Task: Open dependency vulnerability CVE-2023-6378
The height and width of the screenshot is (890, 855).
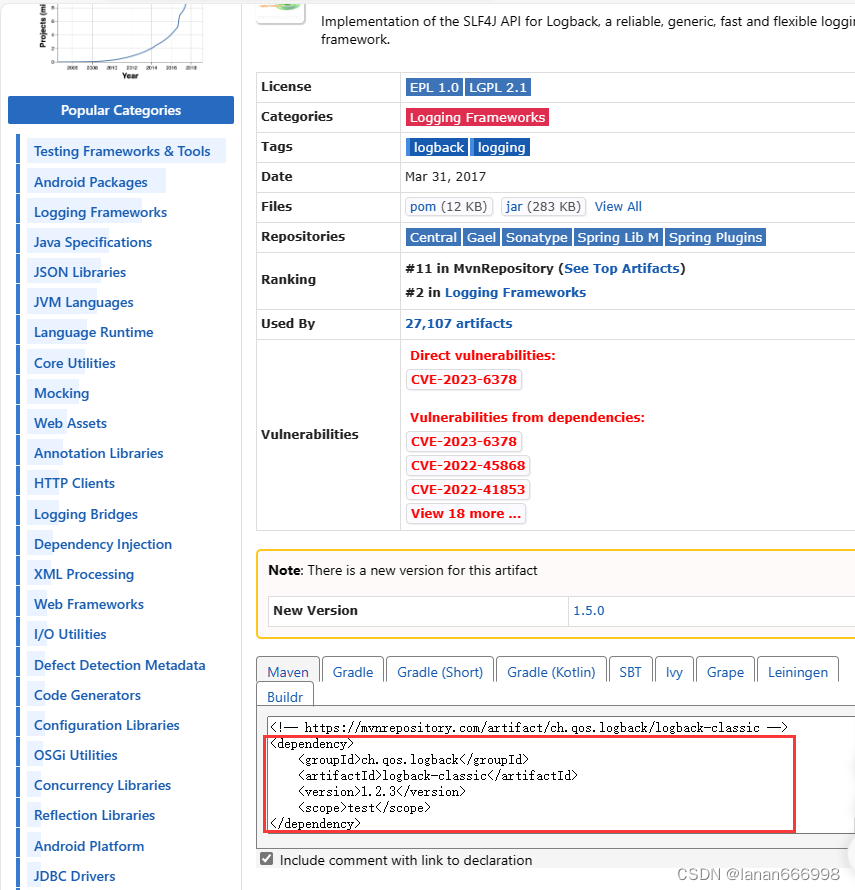Action: click(464, 442)
